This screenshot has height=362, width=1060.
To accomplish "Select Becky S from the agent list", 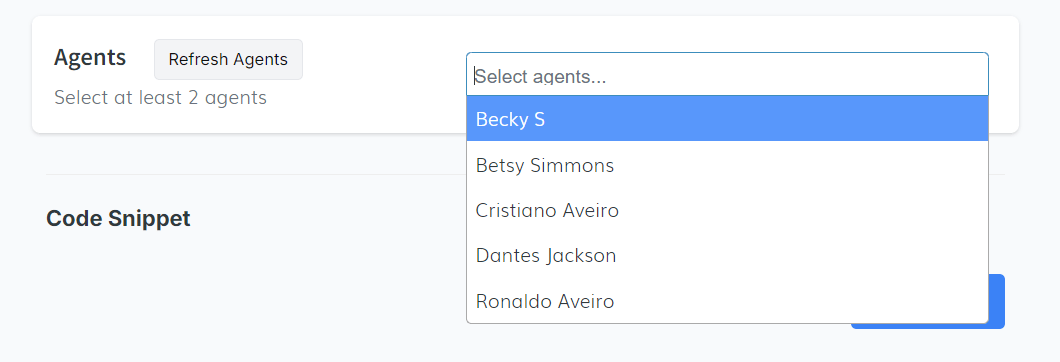I will coord(727,118).
